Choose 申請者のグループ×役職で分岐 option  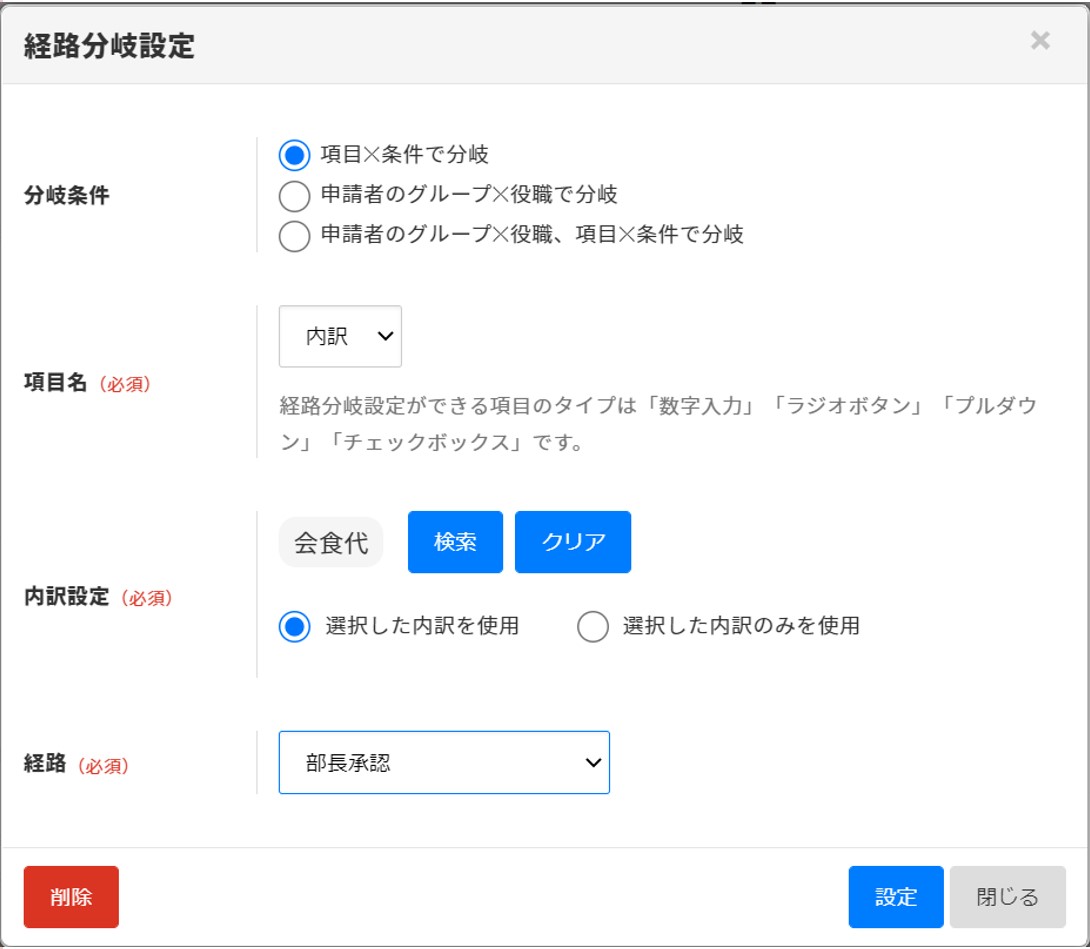coord(294,195)
